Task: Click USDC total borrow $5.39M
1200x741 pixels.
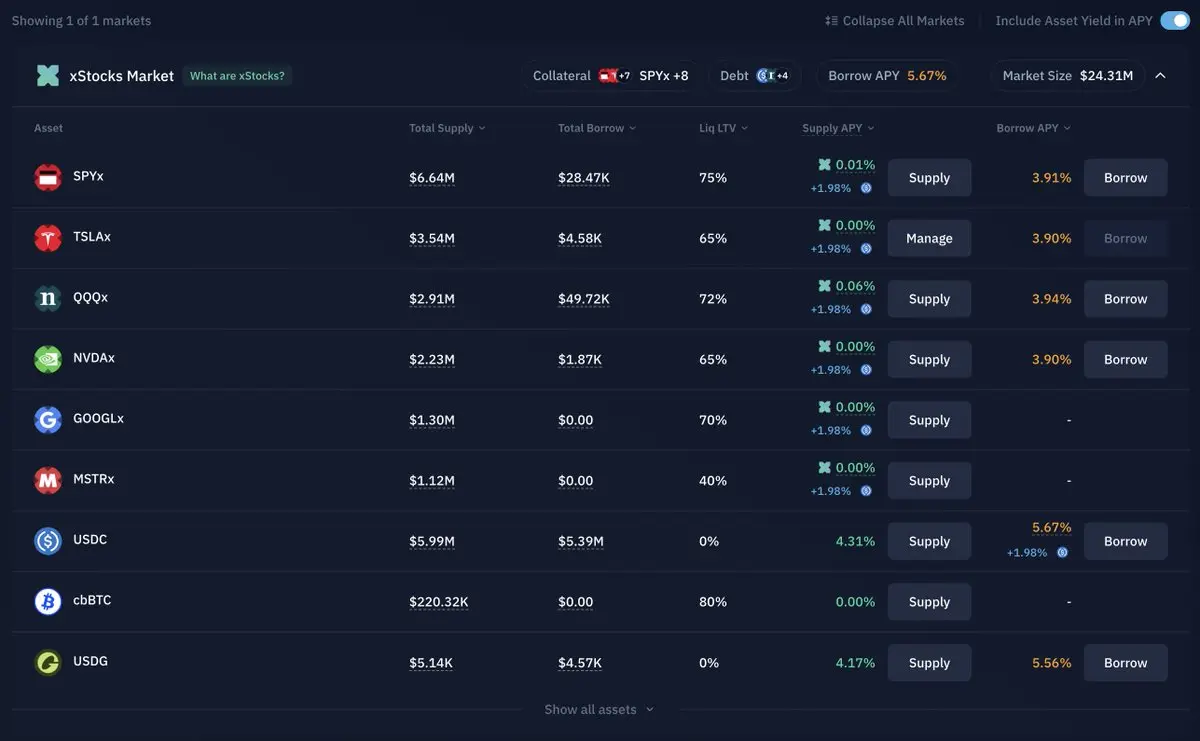Action: (x=581, y=541)
